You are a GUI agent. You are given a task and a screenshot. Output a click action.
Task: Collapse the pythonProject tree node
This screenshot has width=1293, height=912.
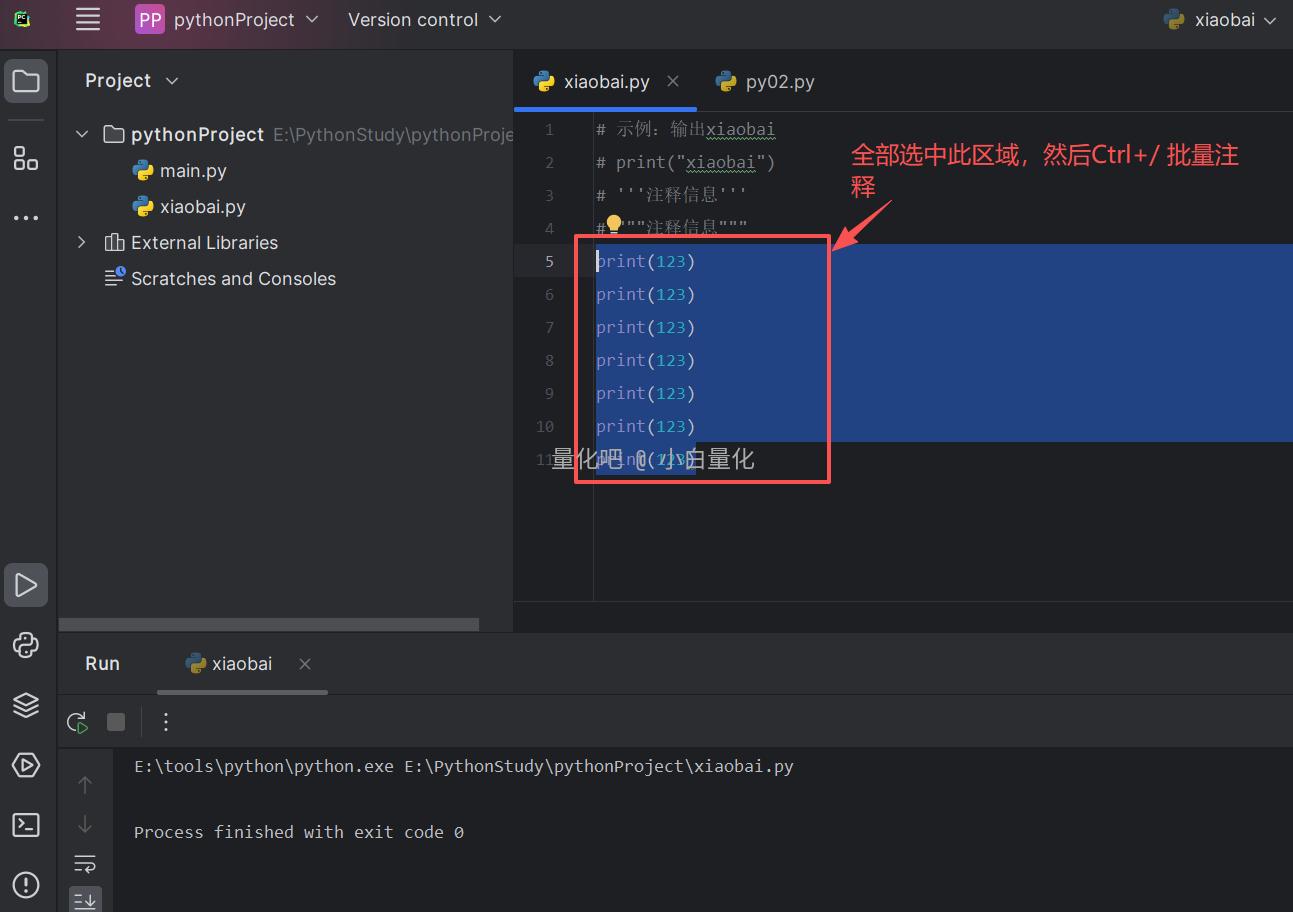point(82,134)
